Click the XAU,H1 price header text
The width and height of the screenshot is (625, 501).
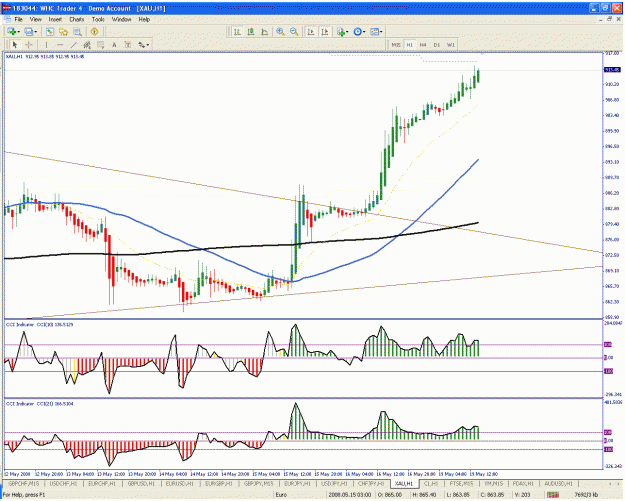pyautogui.click(x=45, y=57)
